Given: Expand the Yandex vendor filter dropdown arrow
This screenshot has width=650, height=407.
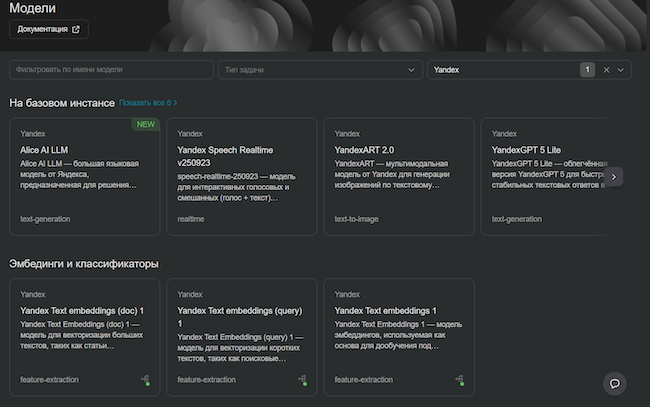Looking at the screenshot, I should click(621, 70).
